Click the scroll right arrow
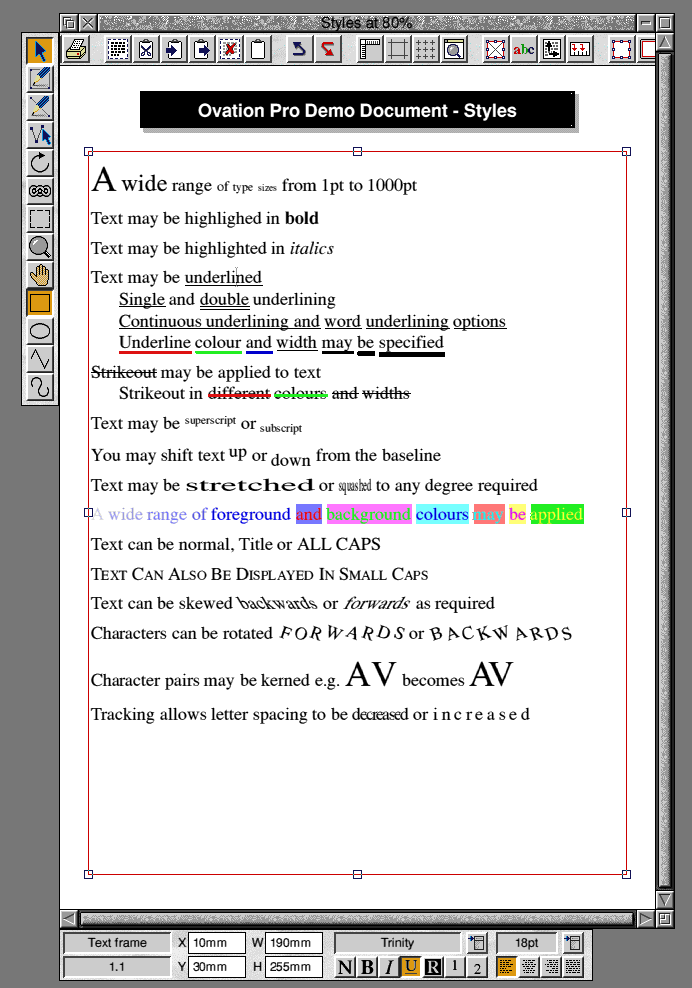Viewport: 692px width, 988px height. click(x=646, y=919)
